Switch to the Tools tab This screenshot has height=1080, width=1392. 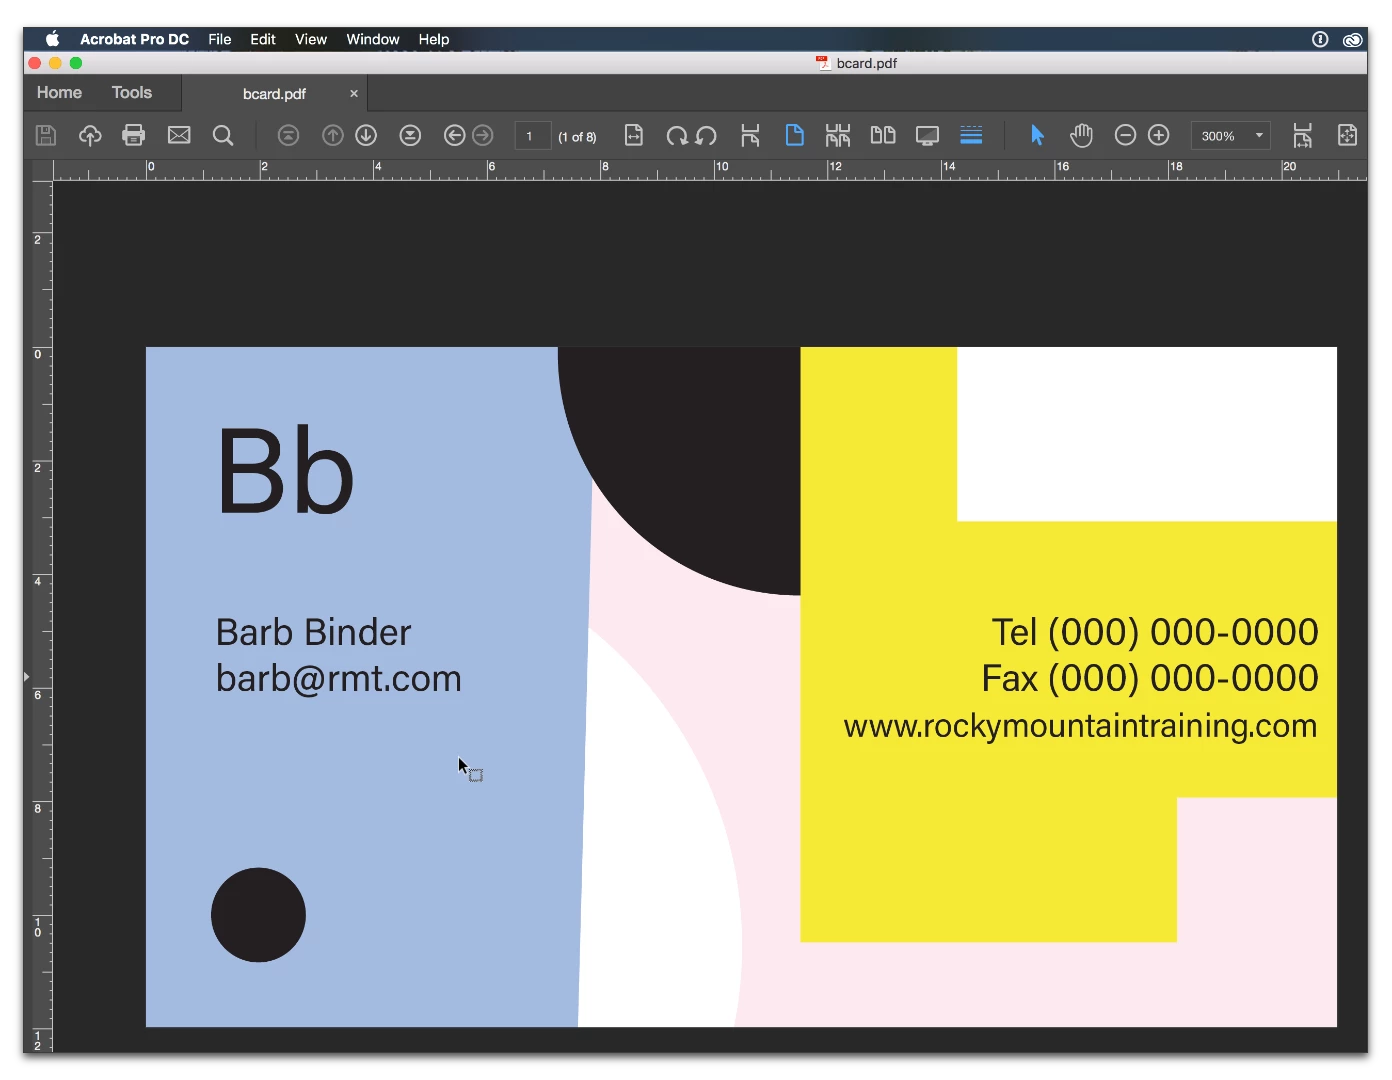click(132, 93)
